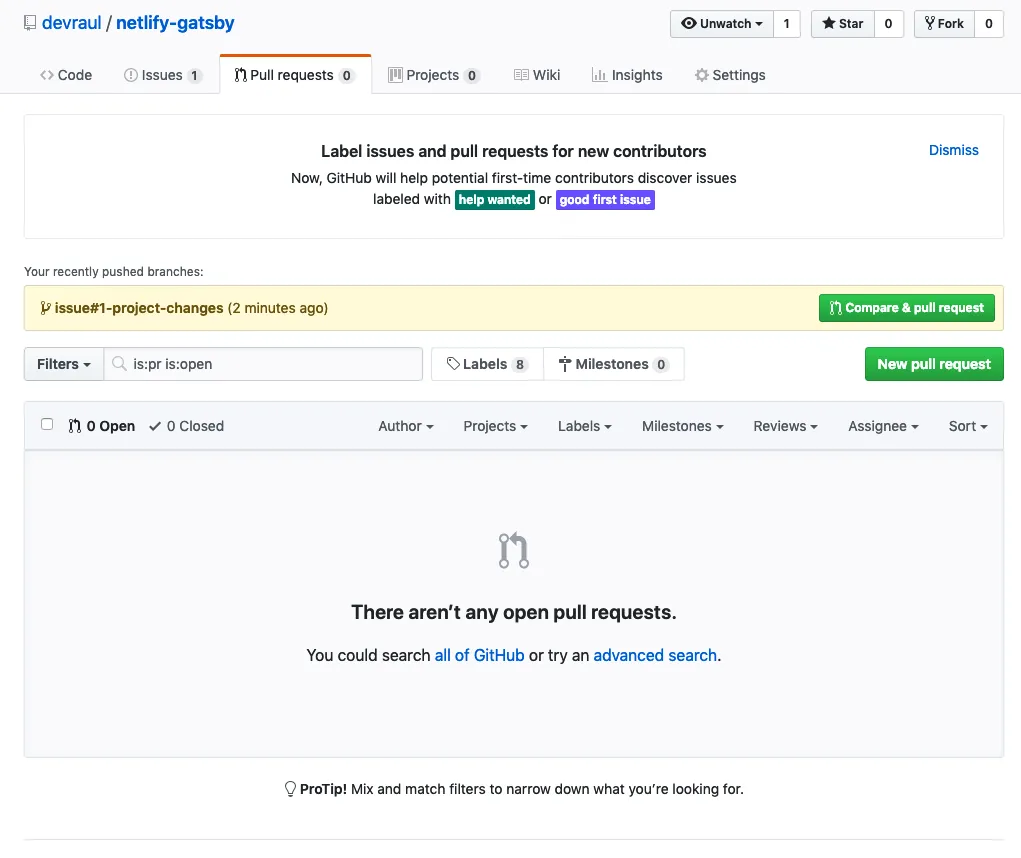This screenshot has width=1021, height=858.
Task: Toggle the select-all pull requests checkbox
Action: [47, 424]
